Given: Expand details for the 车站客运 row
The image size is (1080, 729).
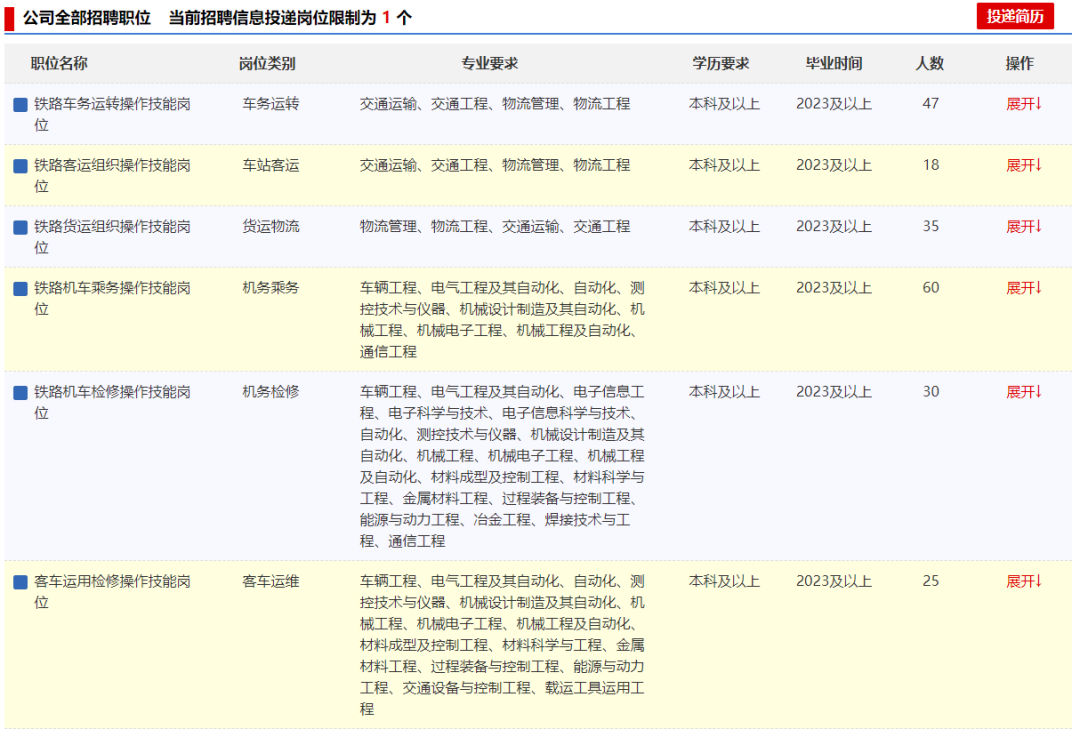Looking at the screenshot, I should (x=1024, y=165).
